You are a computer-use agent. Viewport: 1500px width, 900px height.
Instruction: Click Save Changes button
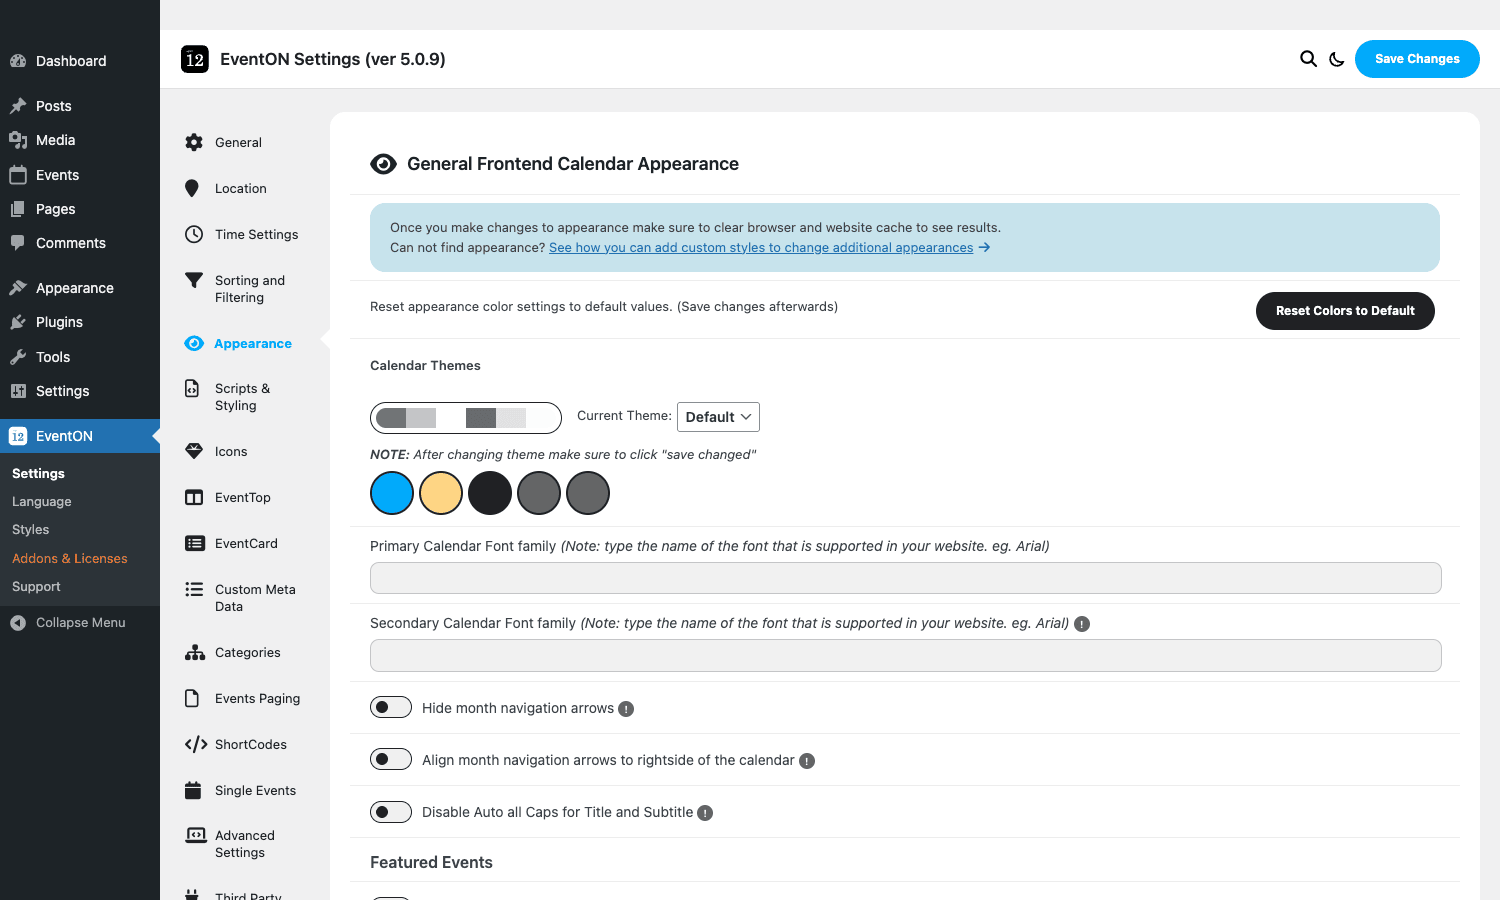click(1417, 59)
